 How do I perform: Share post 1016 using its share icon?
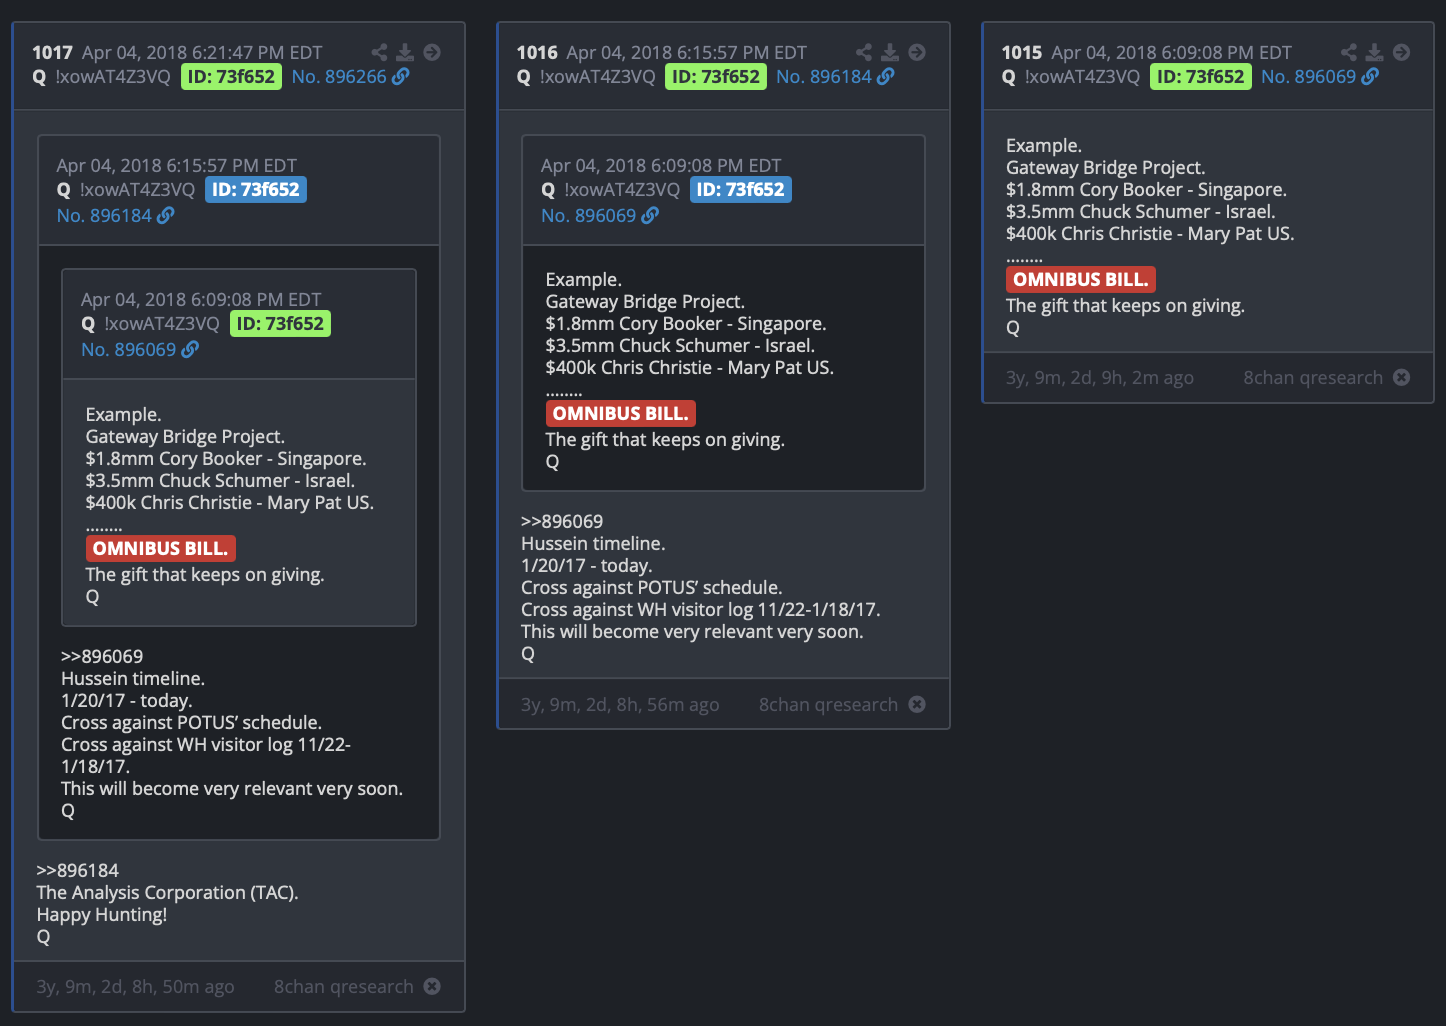tap(864, 52)
